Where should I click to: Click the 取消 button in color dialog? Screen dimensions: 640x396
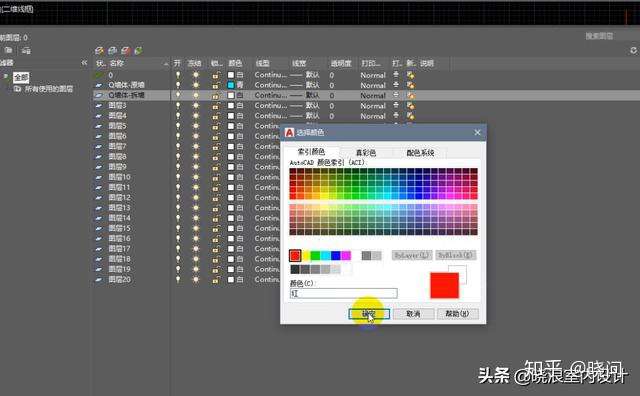413,314
